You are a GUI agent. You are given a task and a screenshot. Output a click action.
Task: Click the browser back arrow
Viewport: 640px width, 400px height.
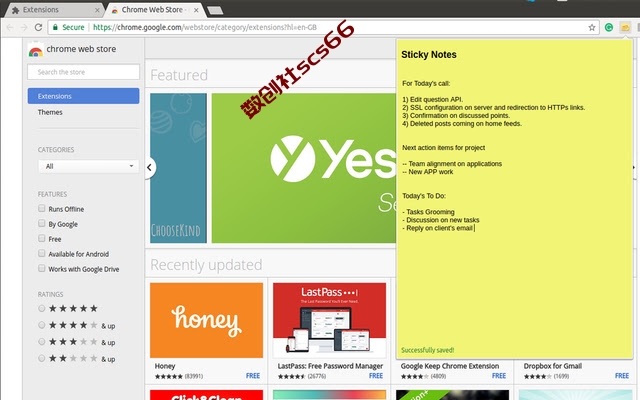10,27
